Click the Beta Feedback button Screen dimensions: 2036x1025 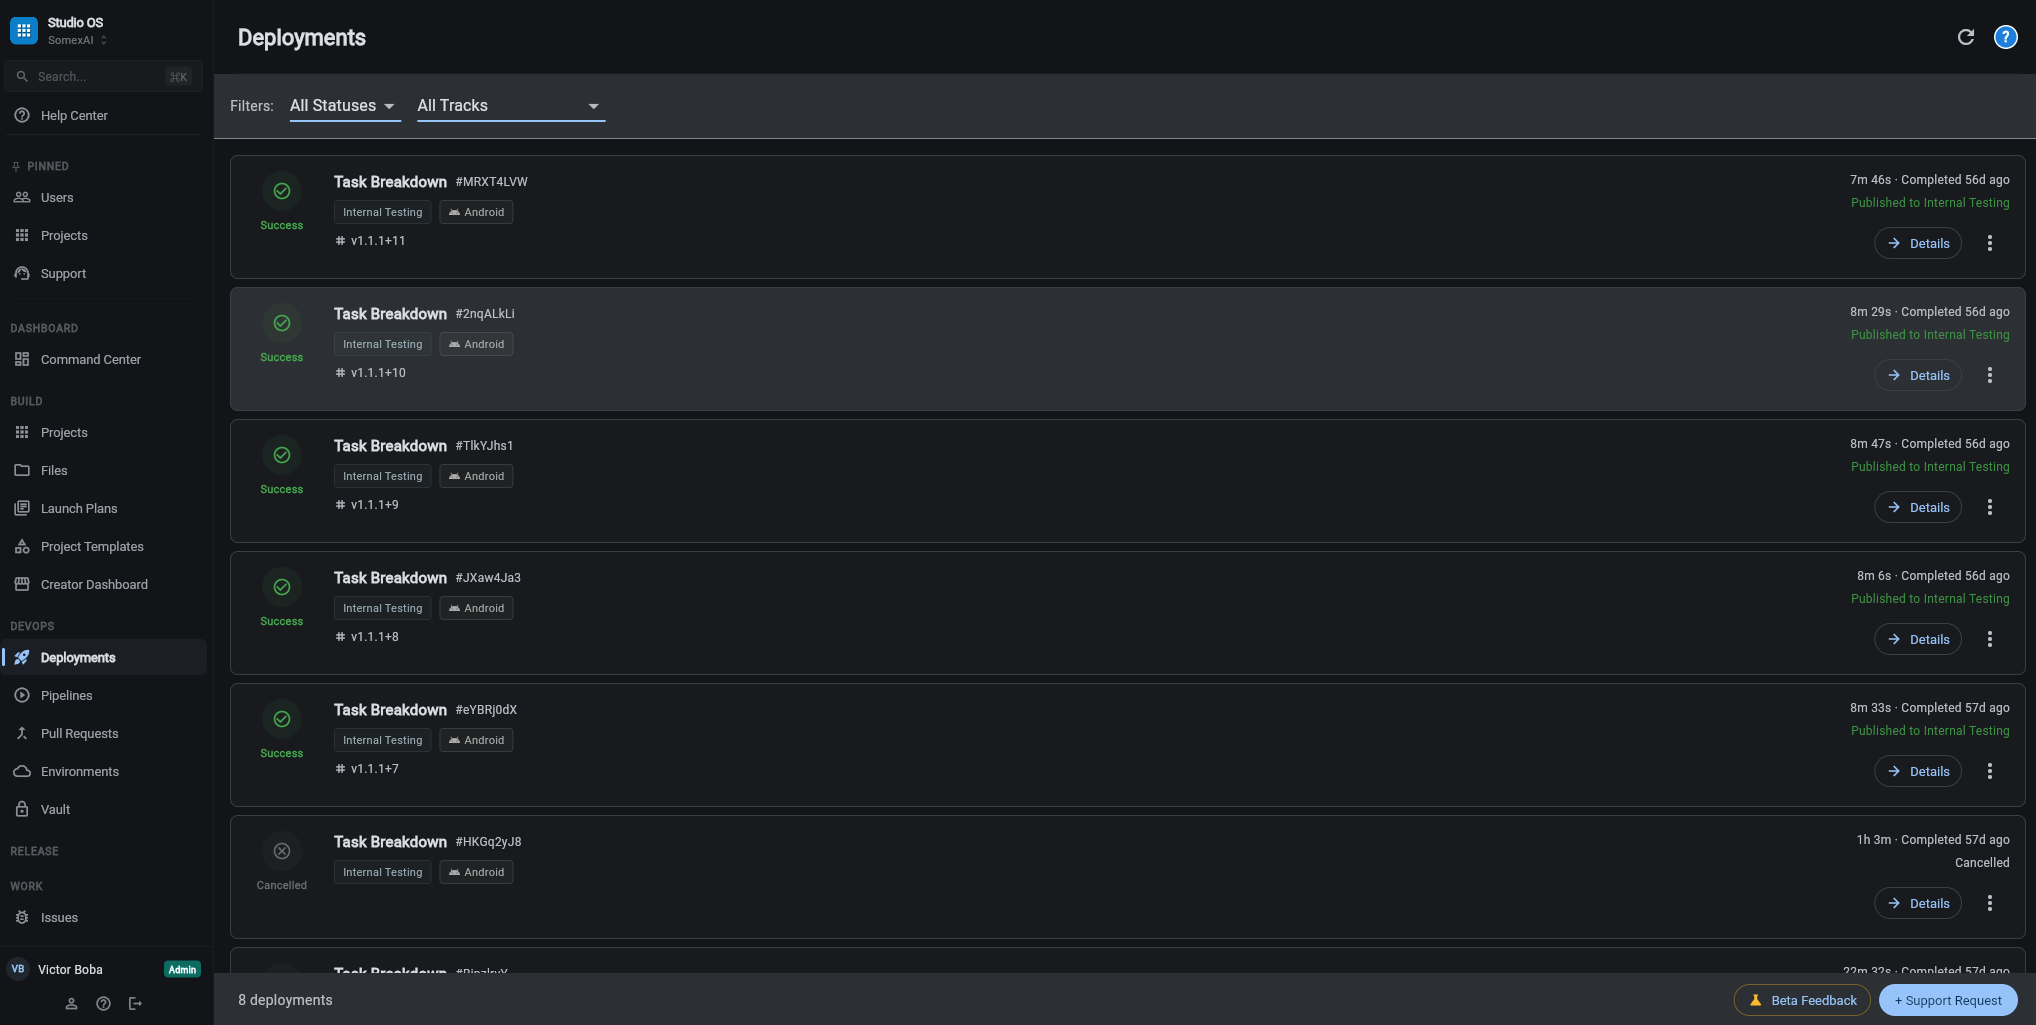pos(1802,1000)
